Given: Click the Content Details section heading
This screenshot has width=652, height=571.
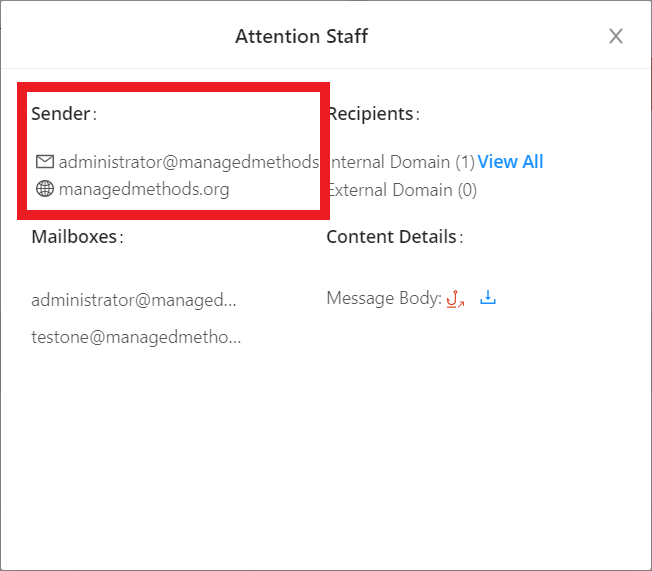Looking at the screenshot, I should [392, 237].
